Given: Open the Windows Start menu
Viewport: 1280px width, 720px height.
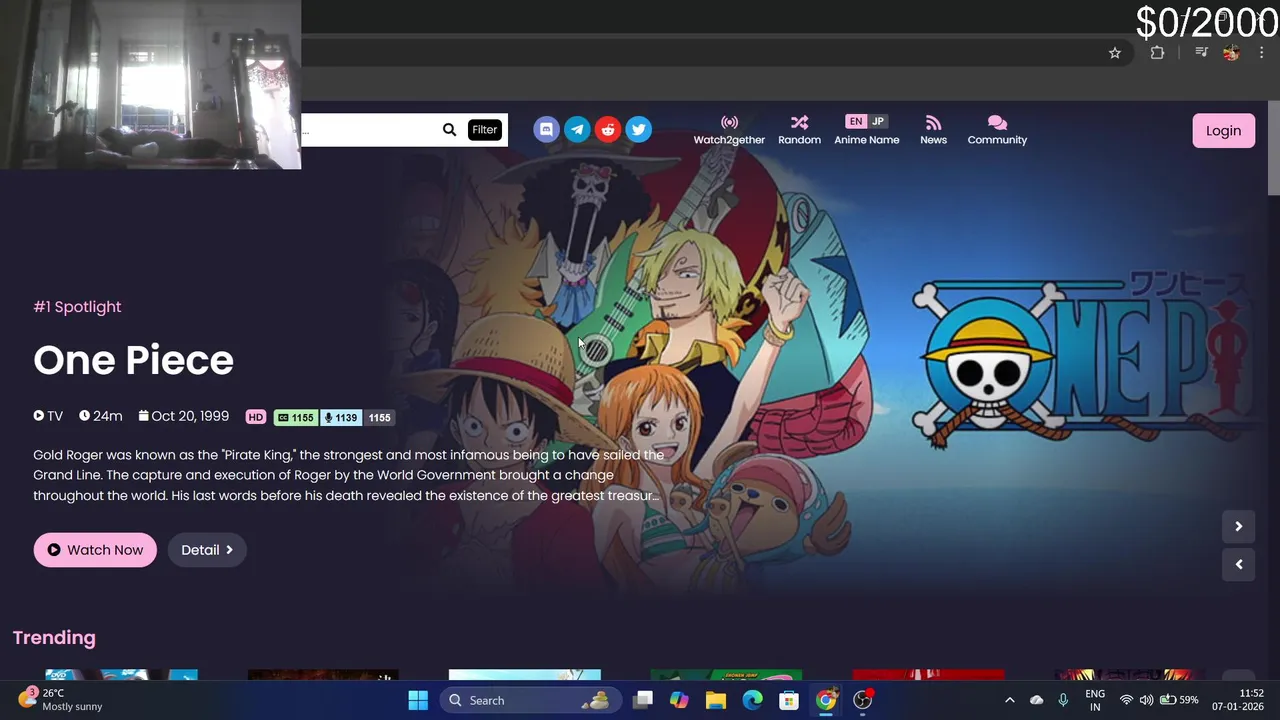Looking at the screenshot, I should tap(418, 700).
